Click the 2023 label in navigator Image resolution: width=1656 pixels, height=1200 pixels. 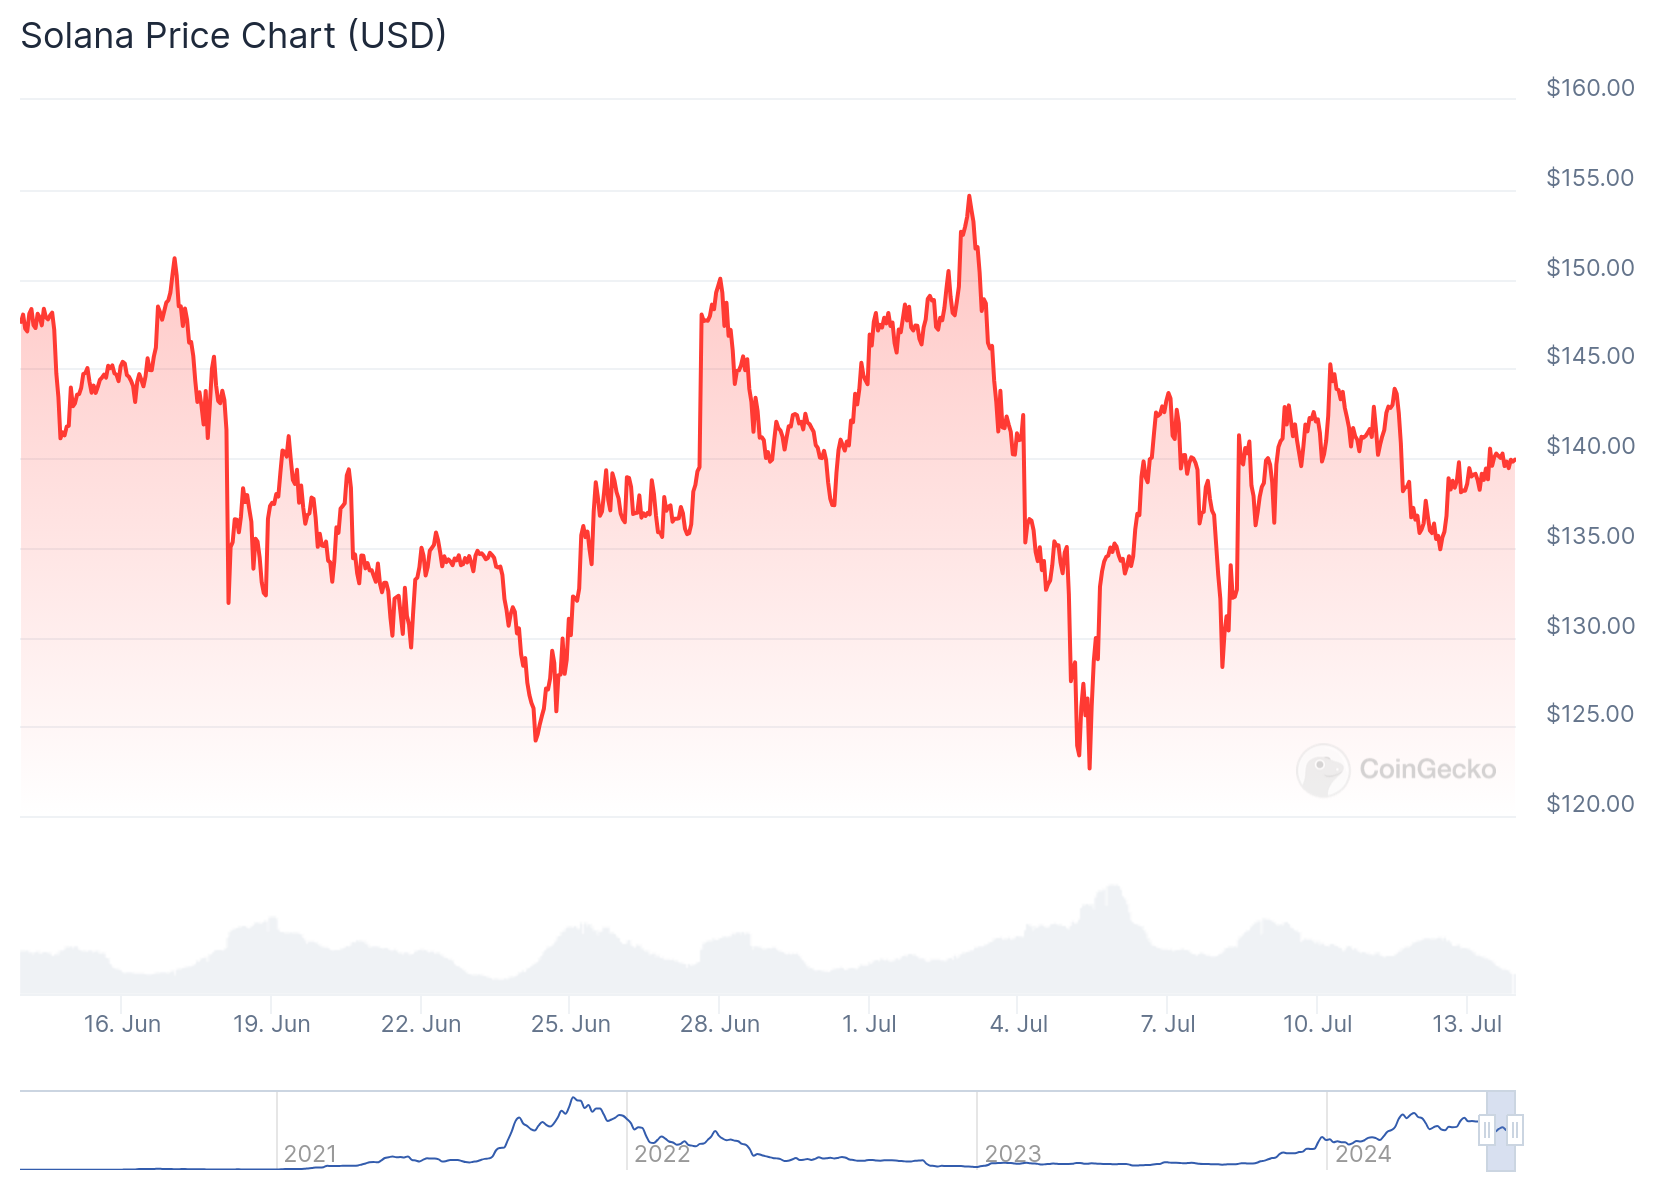click(1012, 1154)
